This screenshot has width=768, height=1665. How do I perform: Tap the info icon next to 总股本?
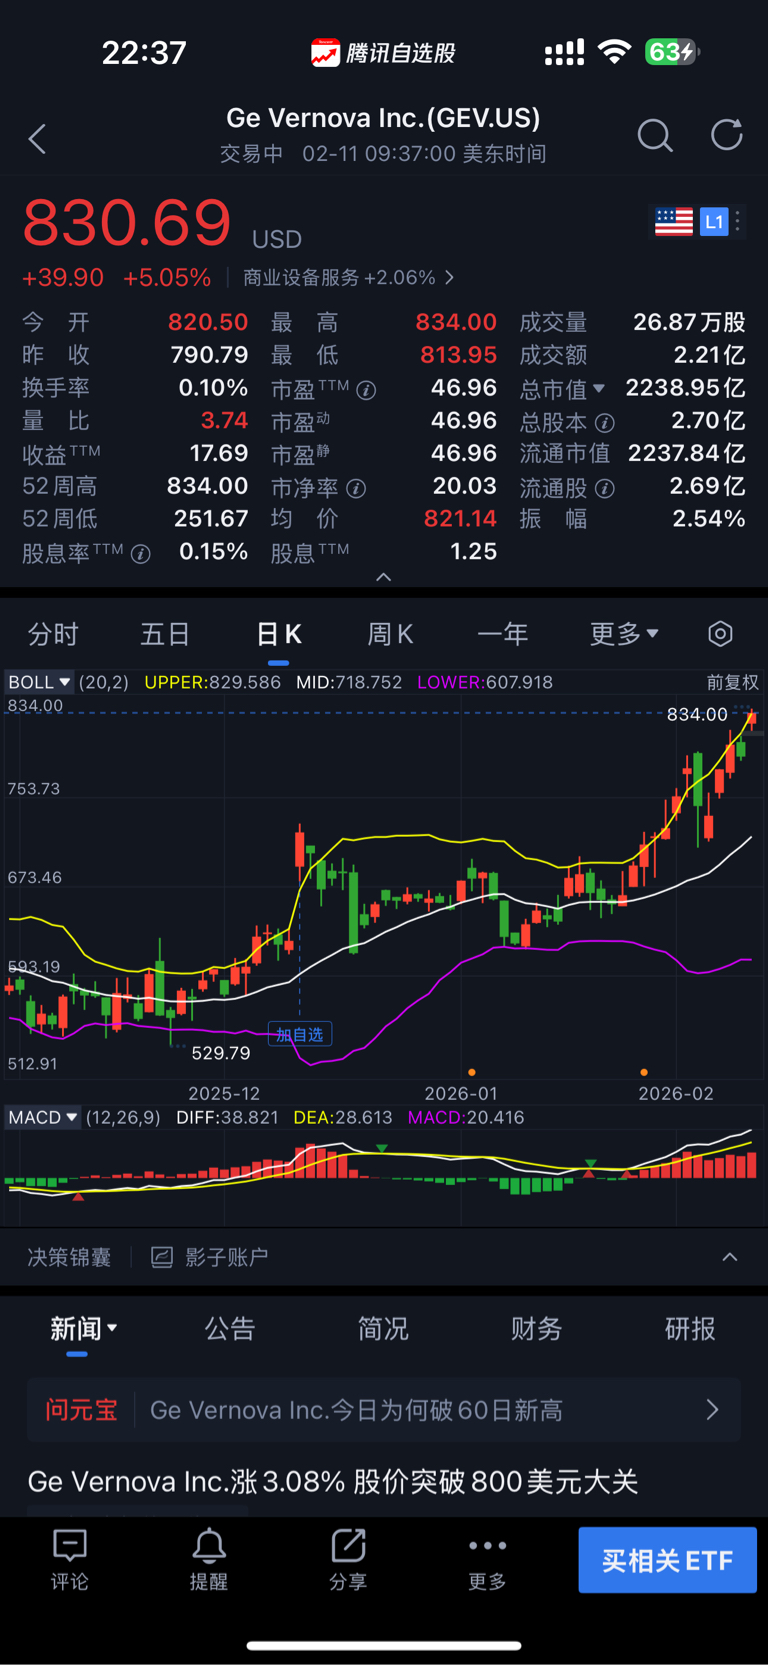pos(604,424)
